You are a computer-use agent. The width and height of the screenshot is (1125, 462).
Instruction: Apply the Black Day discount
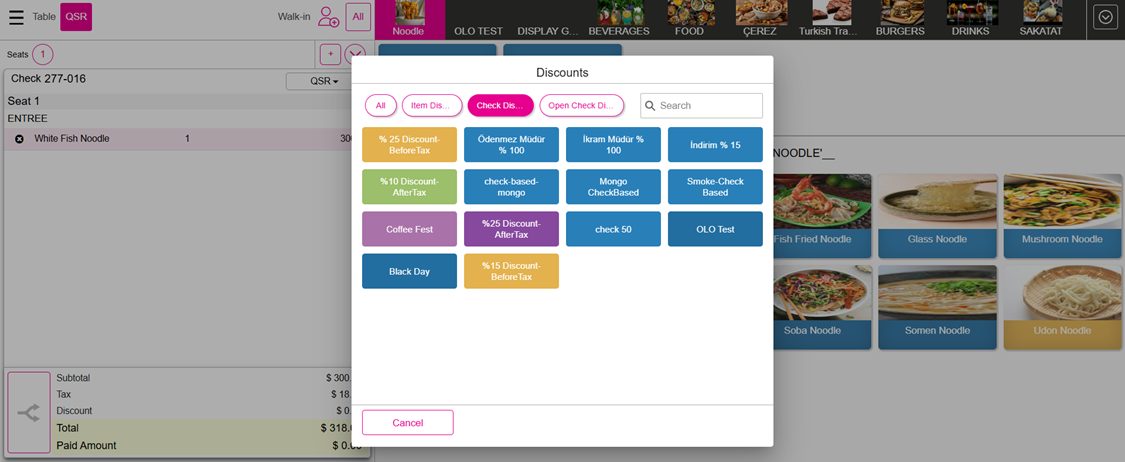[409, 272]
